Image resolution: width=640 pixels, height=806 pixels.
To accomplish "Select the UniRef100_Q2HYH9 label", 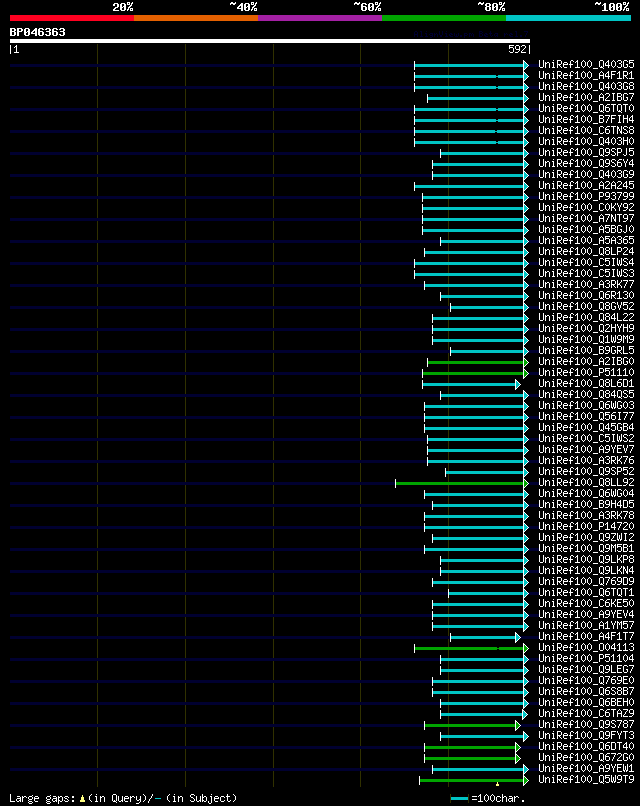I will pos(586,328).
